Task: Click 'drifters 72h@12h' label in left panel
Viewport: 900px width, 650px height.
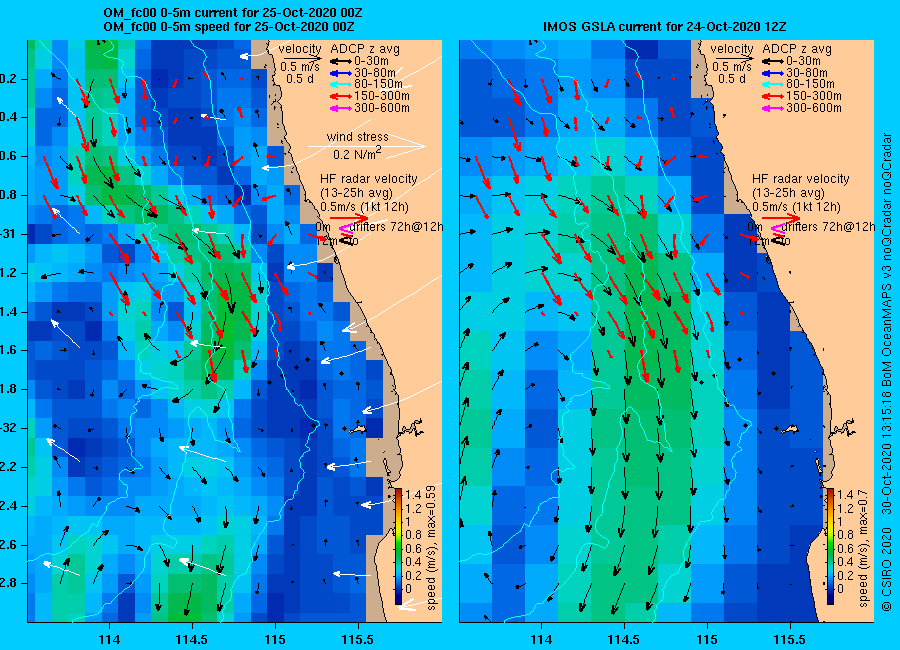Action: [396, 227]
